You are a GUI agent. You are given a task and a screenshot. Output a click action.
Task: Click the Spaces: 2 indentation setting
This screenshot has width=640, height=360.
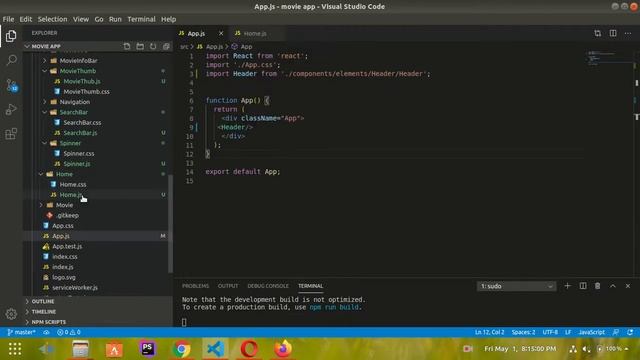(523, 332)
